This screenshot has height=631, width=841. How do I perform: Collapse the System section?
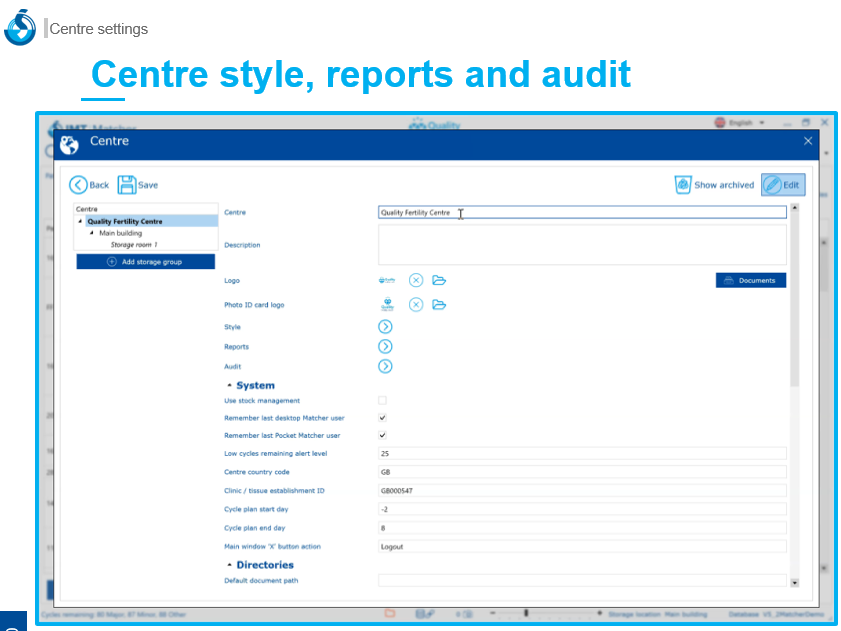[229, 385]
